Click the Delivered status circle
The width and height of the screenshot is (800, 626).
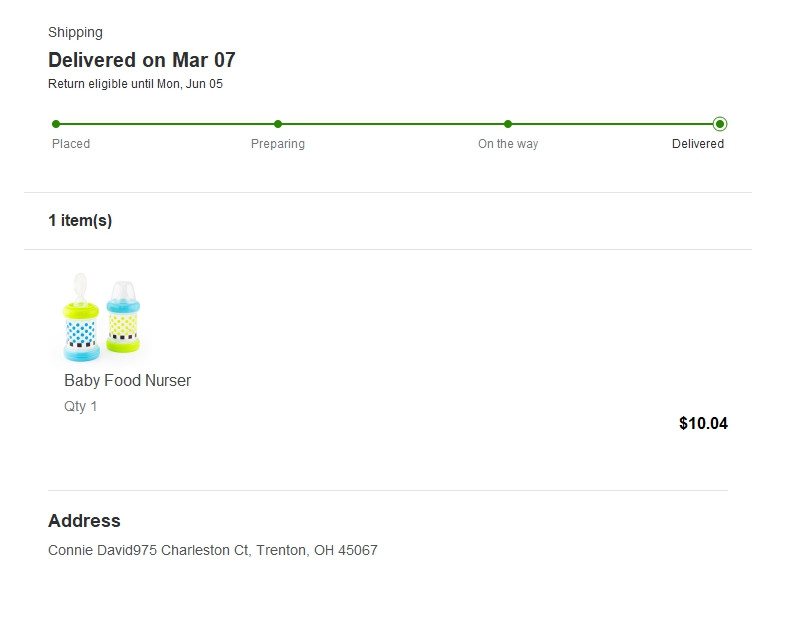point(720,124)
